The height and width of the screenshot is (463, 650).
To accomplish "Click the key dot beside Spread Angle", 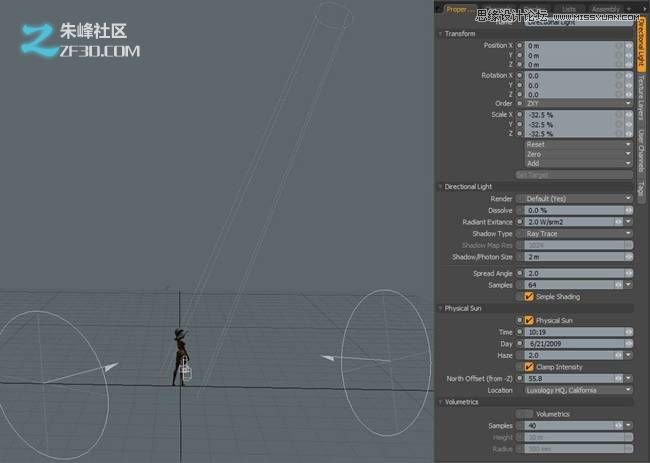I will 521,273.
